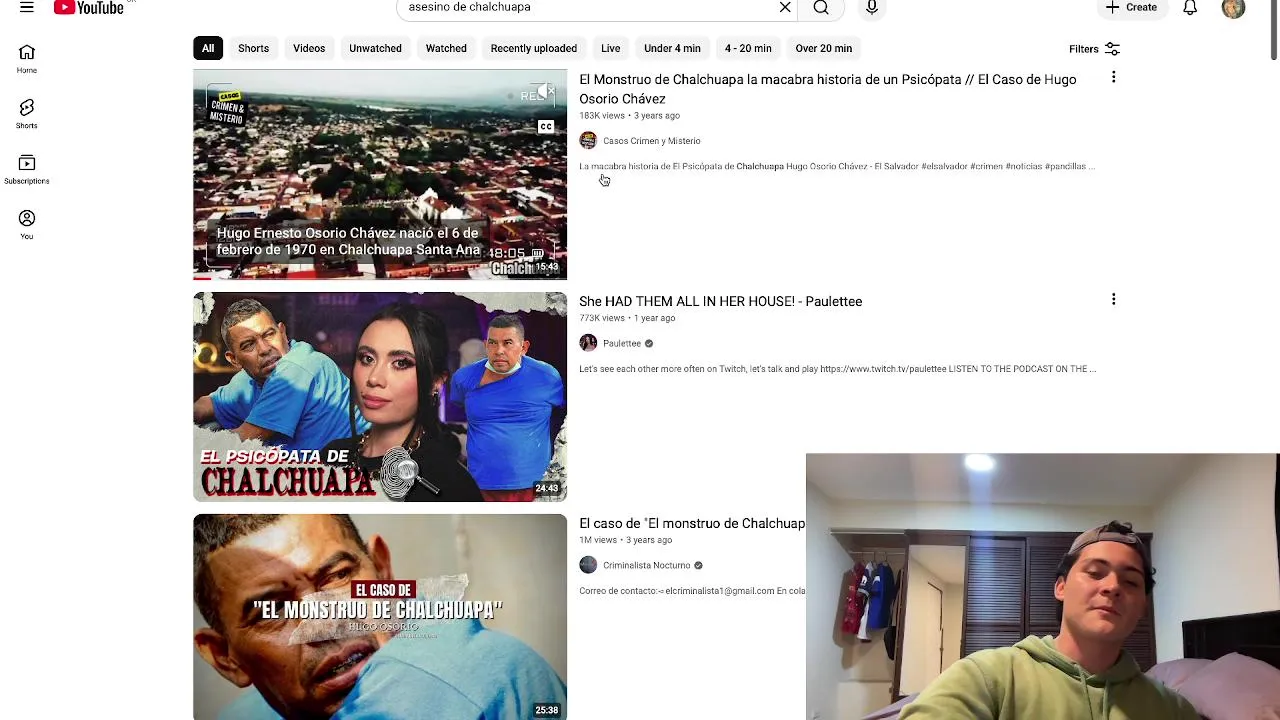Toggle the CC captions on preview thumbnail
The height and width of the screenshot is (720, 1280).
(x=546, y=127)
